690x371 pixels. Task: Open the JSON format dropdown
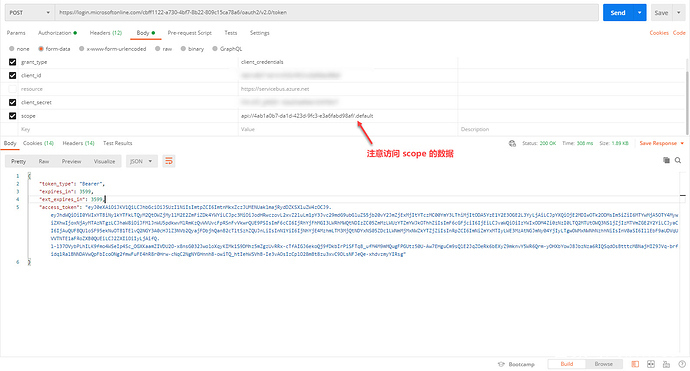tap(141, 162)
